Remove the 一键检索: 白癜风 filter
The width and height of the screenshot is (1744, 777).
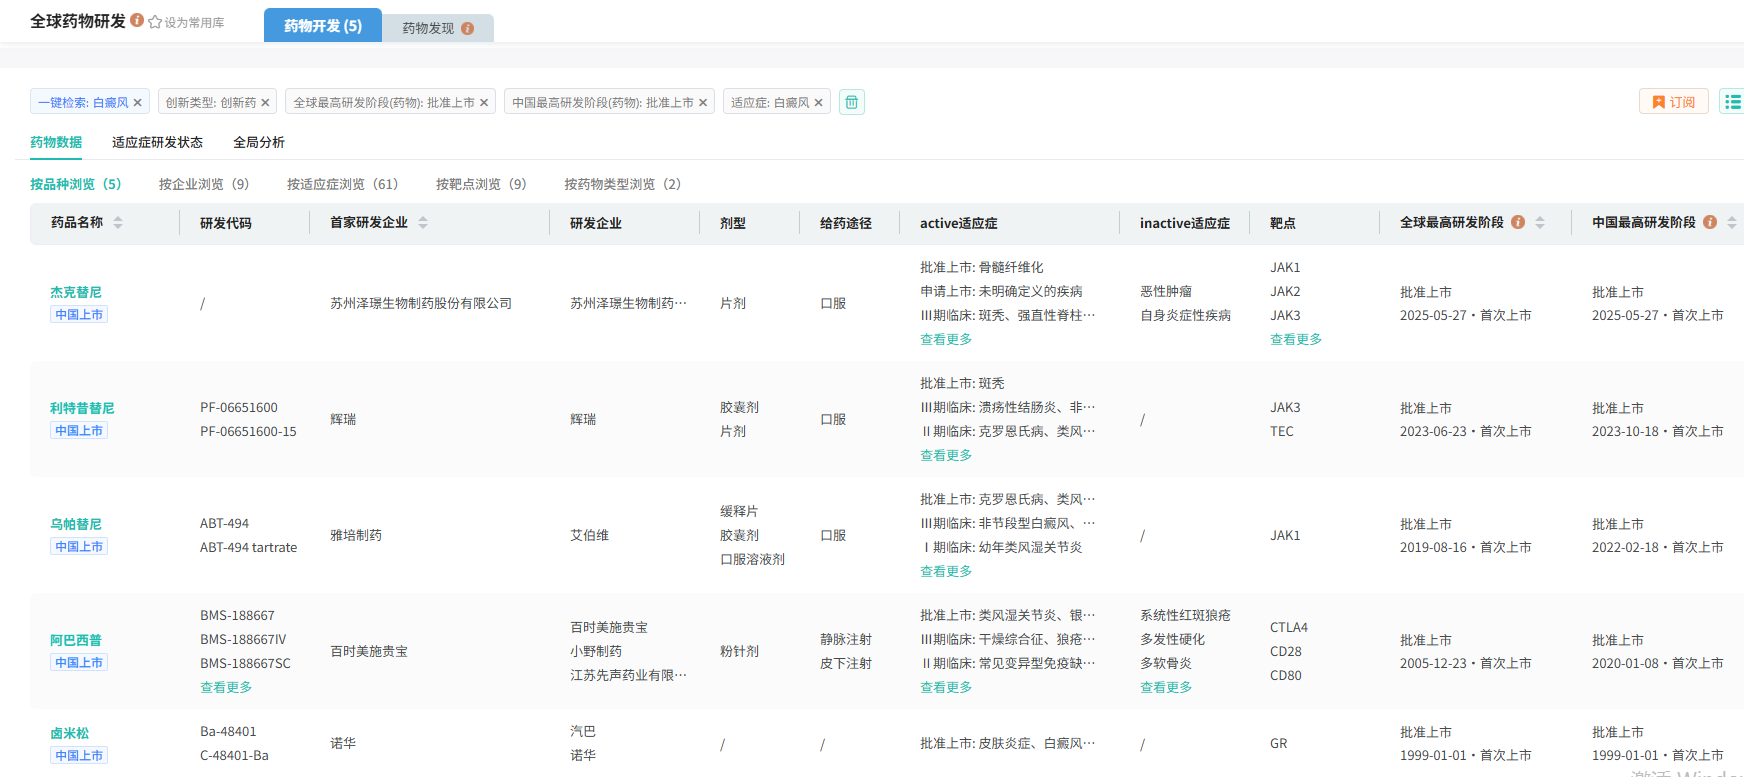(x=137, y=103)
